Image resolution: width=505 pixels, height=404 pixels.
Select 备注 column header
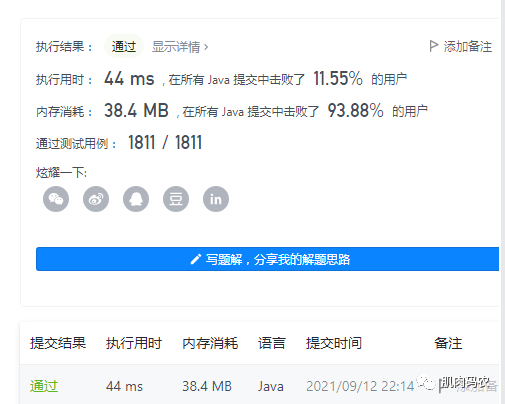(x=448, y=343)
